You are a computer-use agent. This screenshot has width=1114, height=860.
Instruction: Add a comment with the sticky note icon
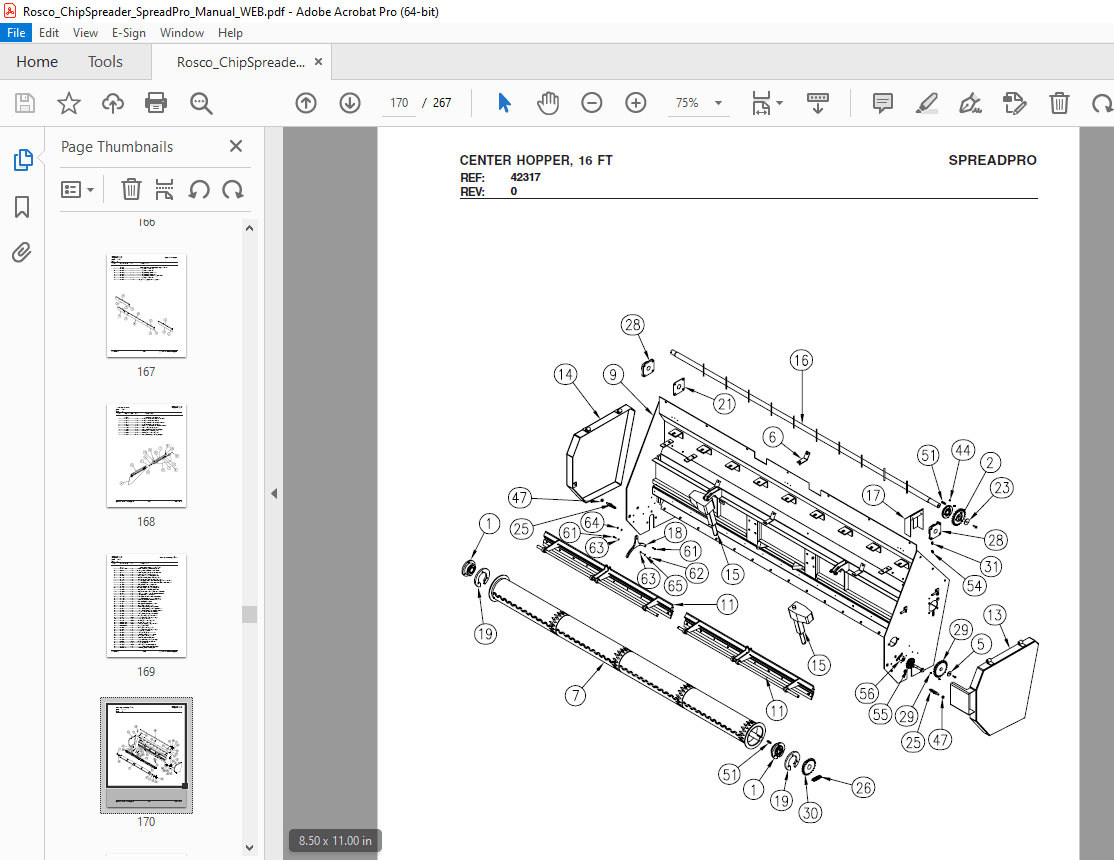click(882, 103)
